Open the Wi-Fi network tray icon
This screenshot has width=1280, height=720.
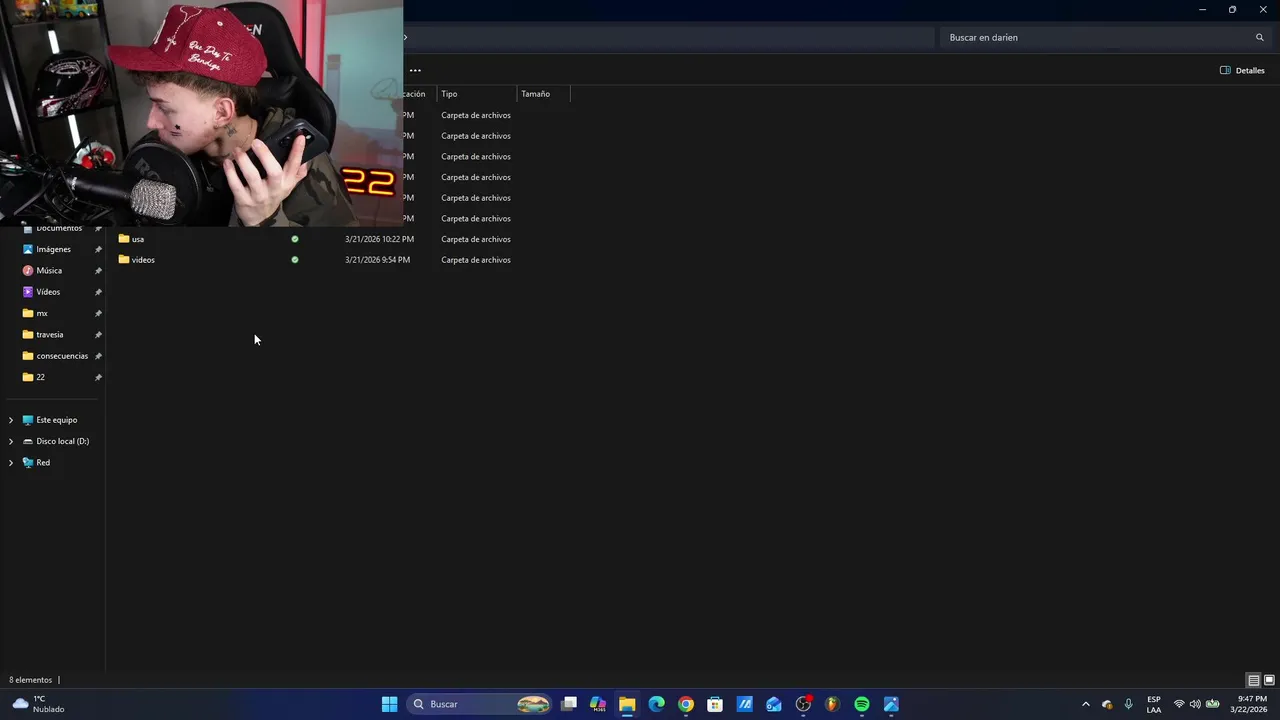1179,704
